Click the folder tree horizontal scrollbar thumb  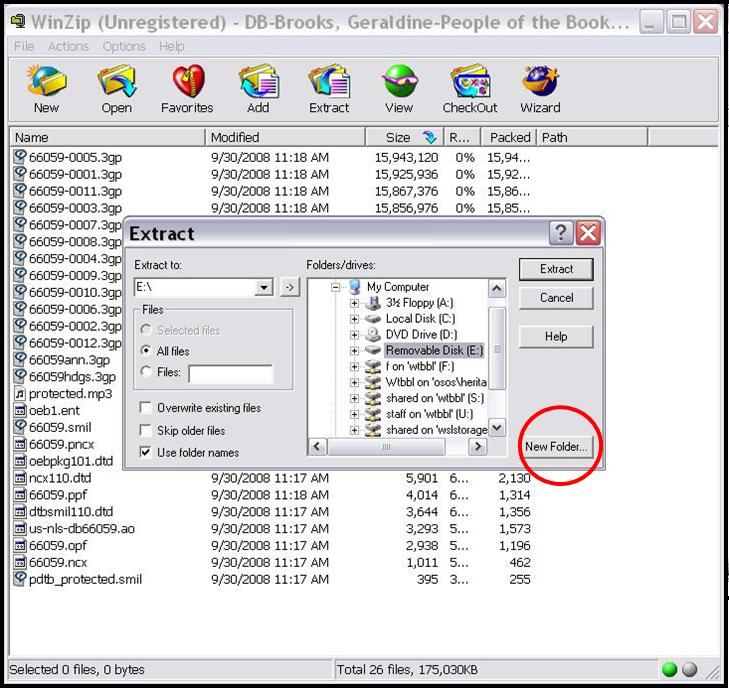(x=386, y=447)
